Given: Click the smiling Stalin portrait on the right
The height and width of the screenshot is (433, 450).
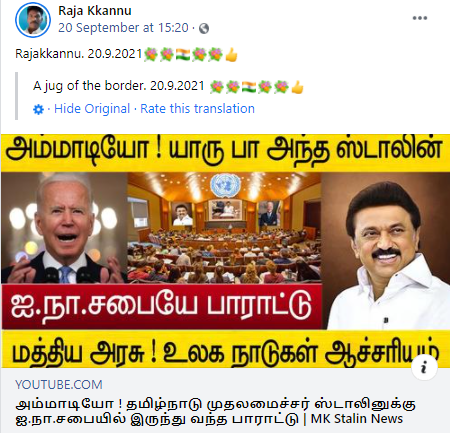Looking at the screenshot, I should pyautogui.click(x=386, y=251).
